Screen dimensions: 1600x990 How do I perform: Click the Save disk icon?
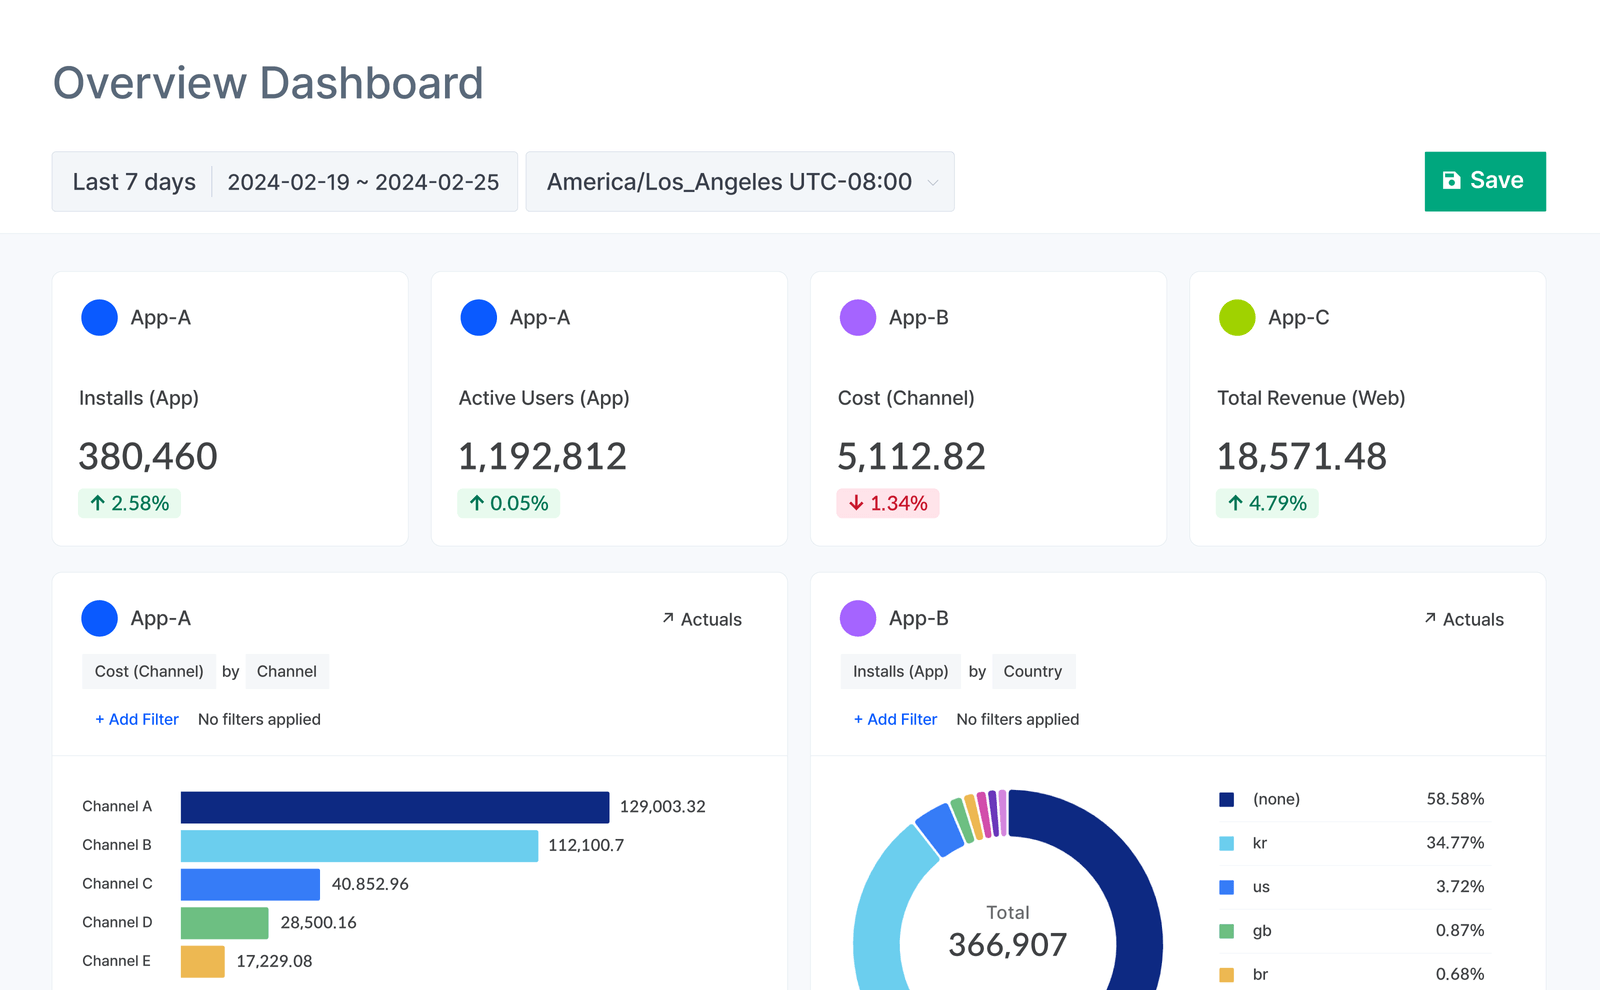1450,181
